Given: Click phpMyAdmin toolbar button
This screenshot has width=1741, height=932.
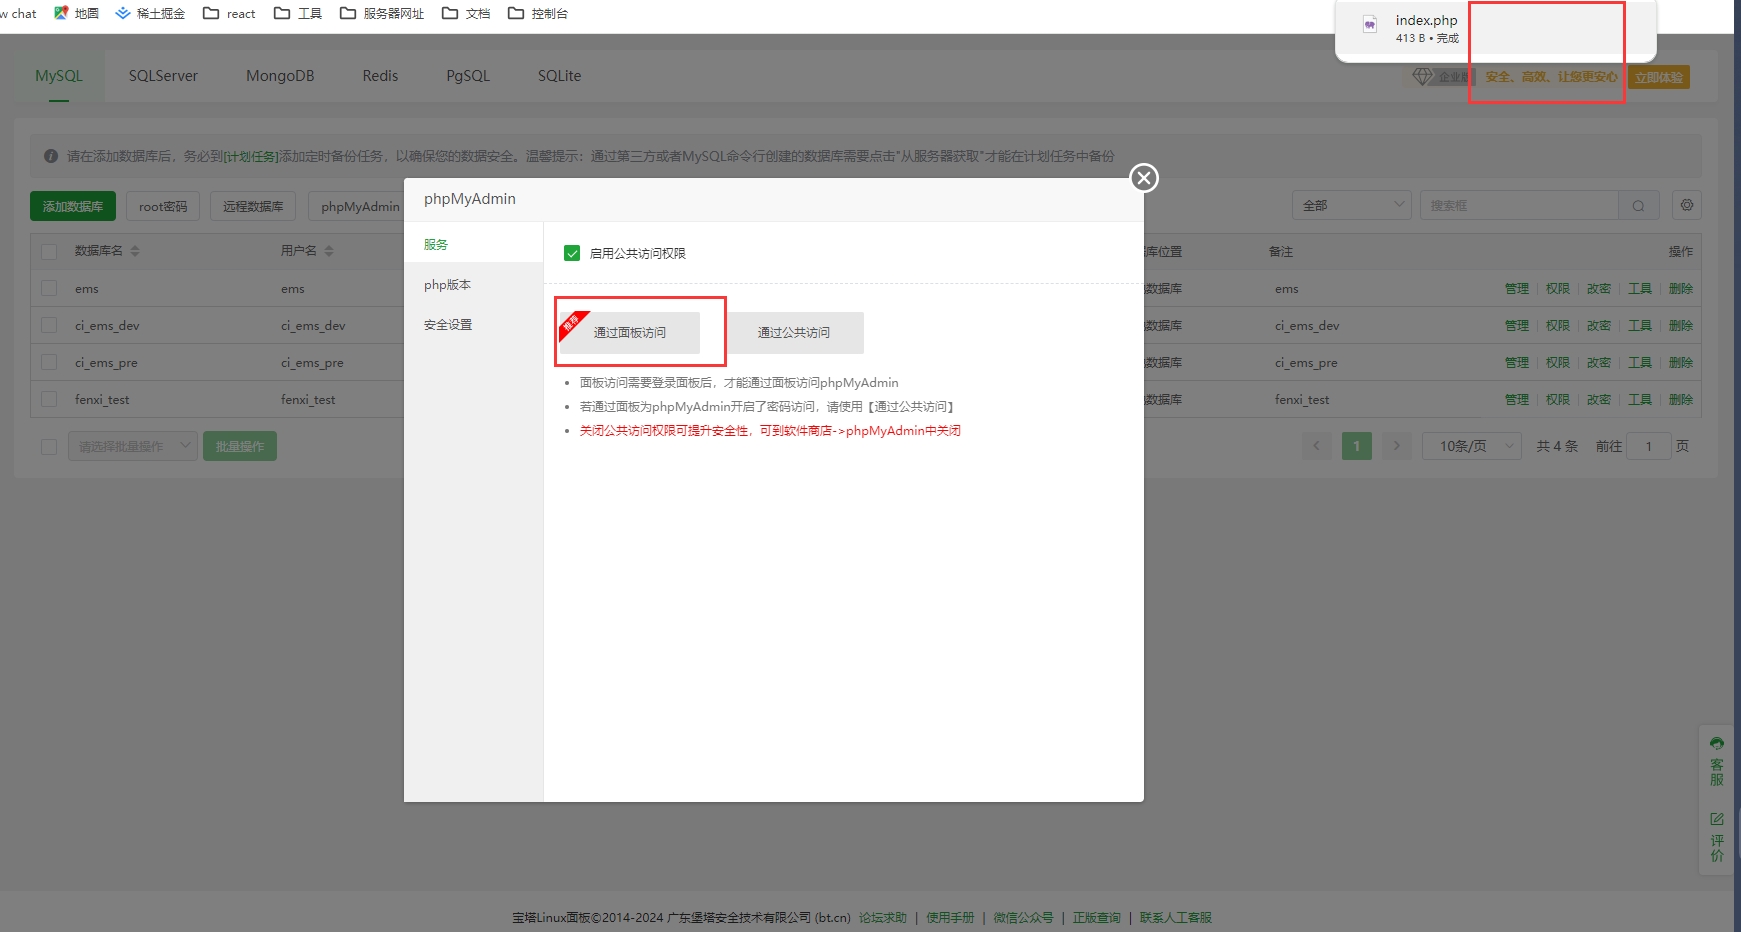Looking at the screenshot, I should [357, 206].
